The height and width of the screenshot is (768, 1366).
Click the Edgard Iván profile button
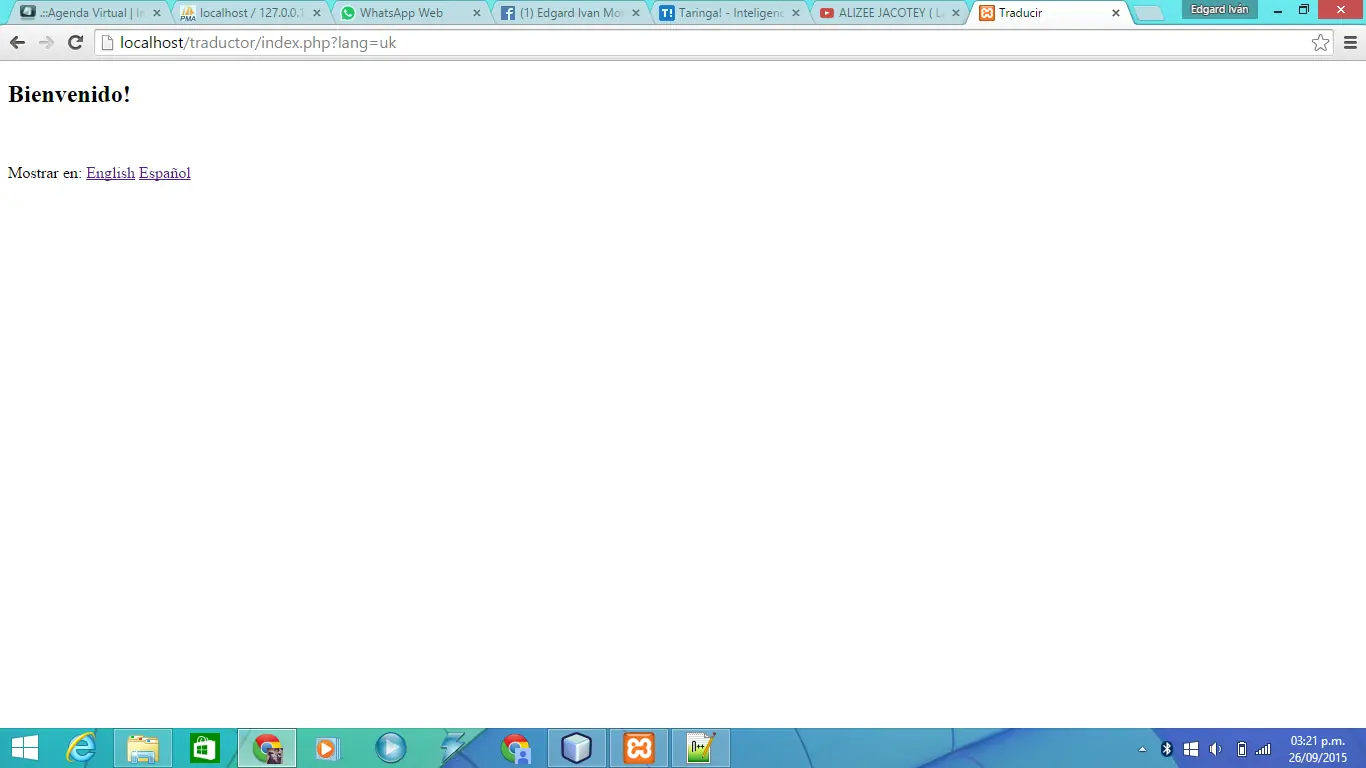click(x=1219, y=9)
